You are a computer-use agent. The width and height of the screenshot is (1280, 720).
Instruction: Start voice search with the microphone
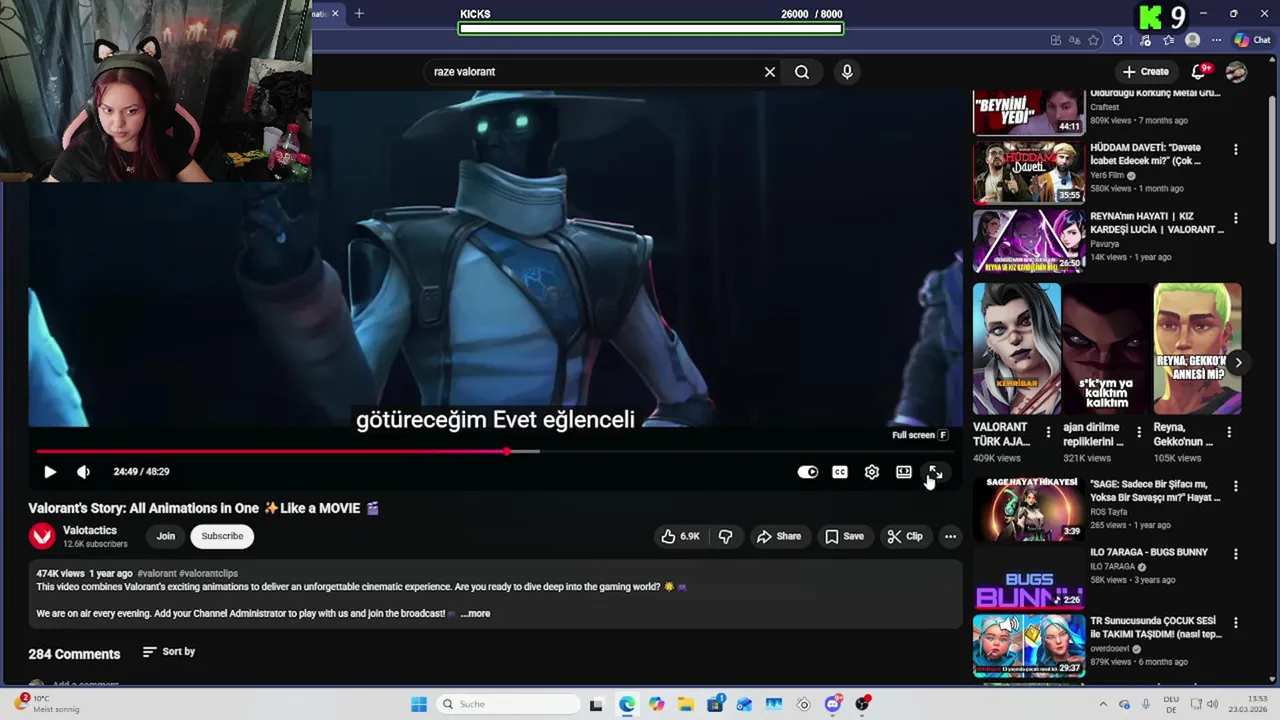(847, 72)
